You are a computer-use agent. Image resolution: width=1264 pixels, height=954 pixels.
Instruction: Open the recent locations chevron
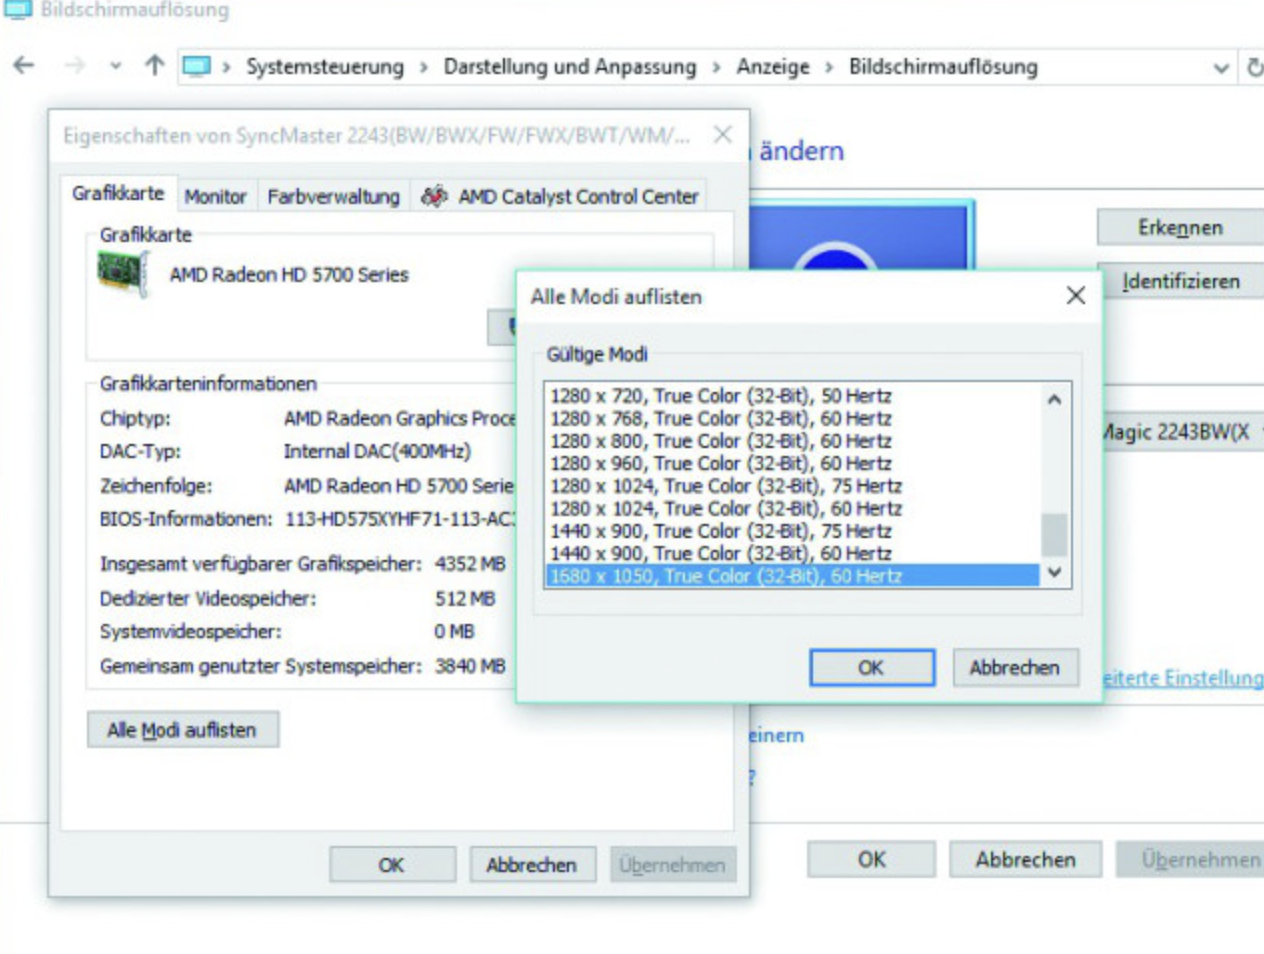tap(116, 67)
